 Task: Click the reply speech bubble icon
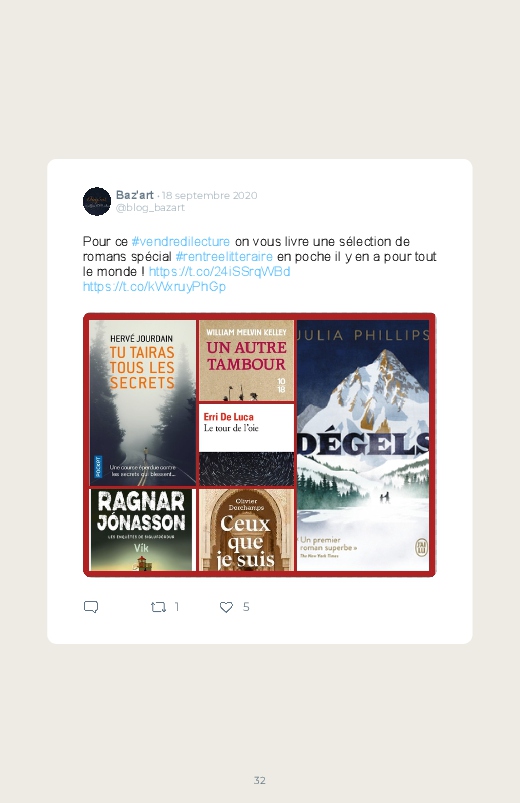[x=91, y=607]
